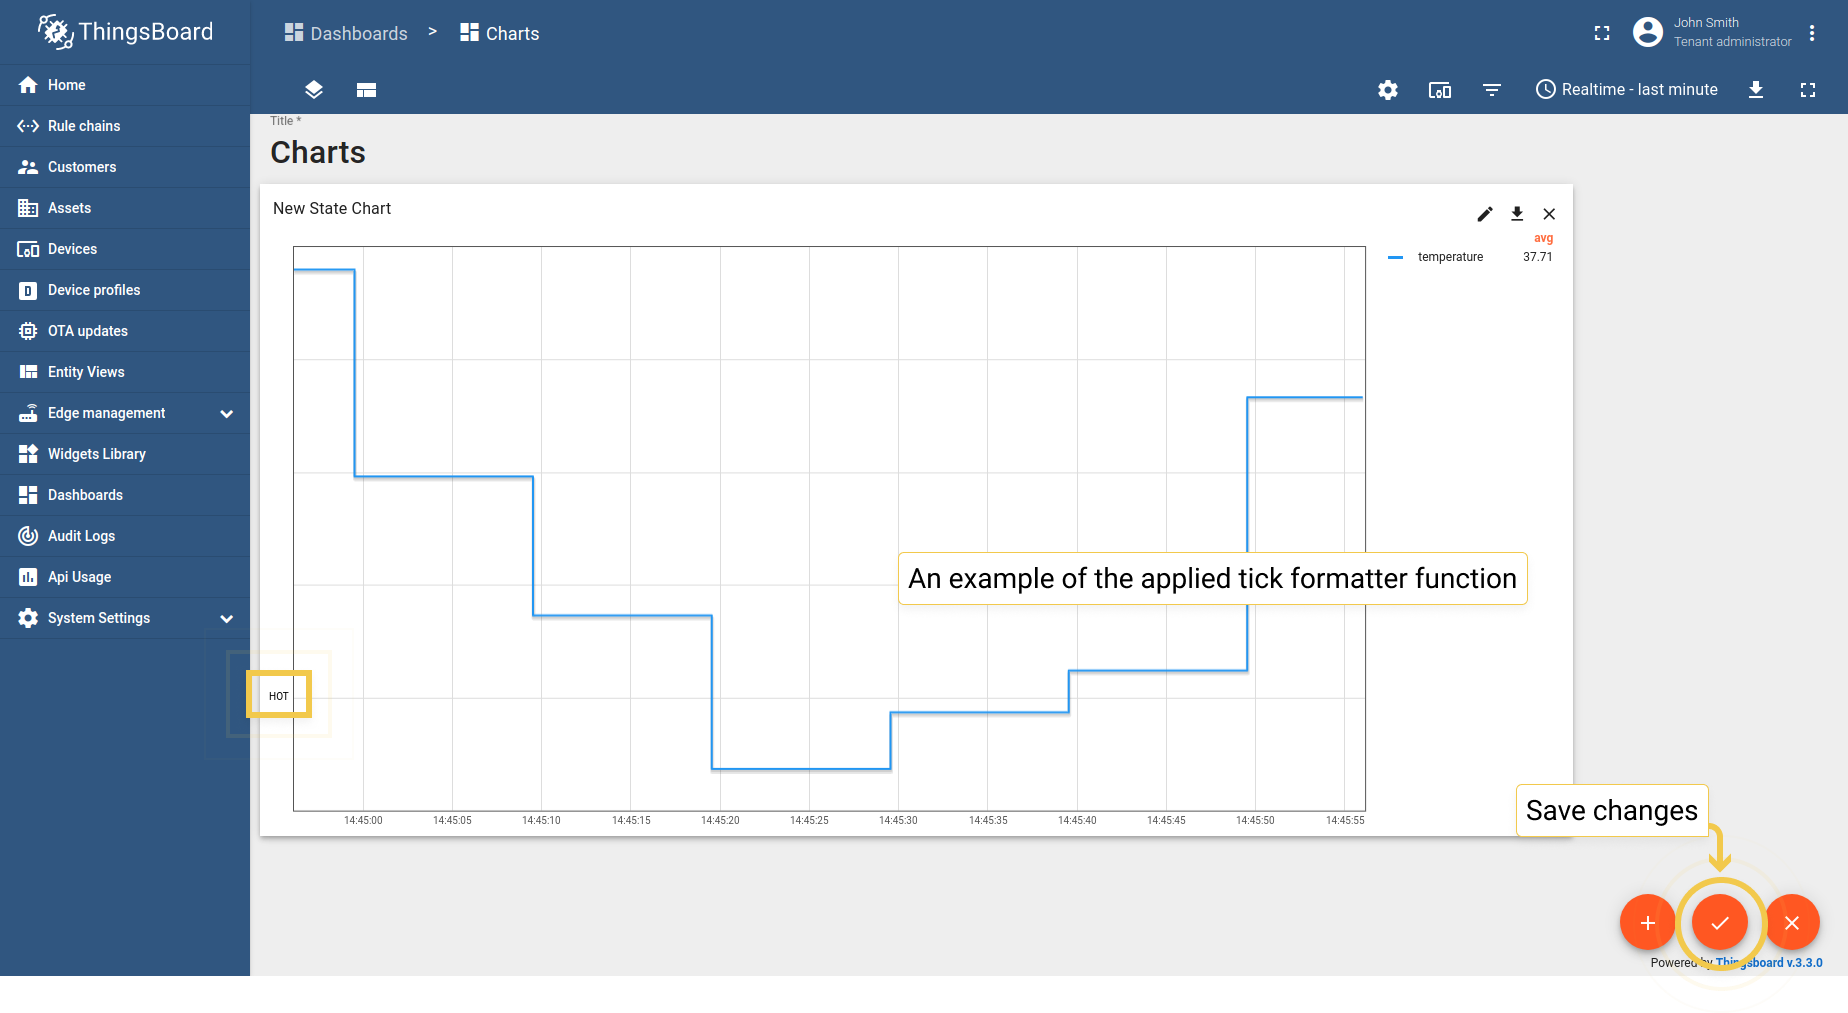The image size is (1848, 1013).
Task: Open dashboard settings gear icon
Action: coord(1388,90)
